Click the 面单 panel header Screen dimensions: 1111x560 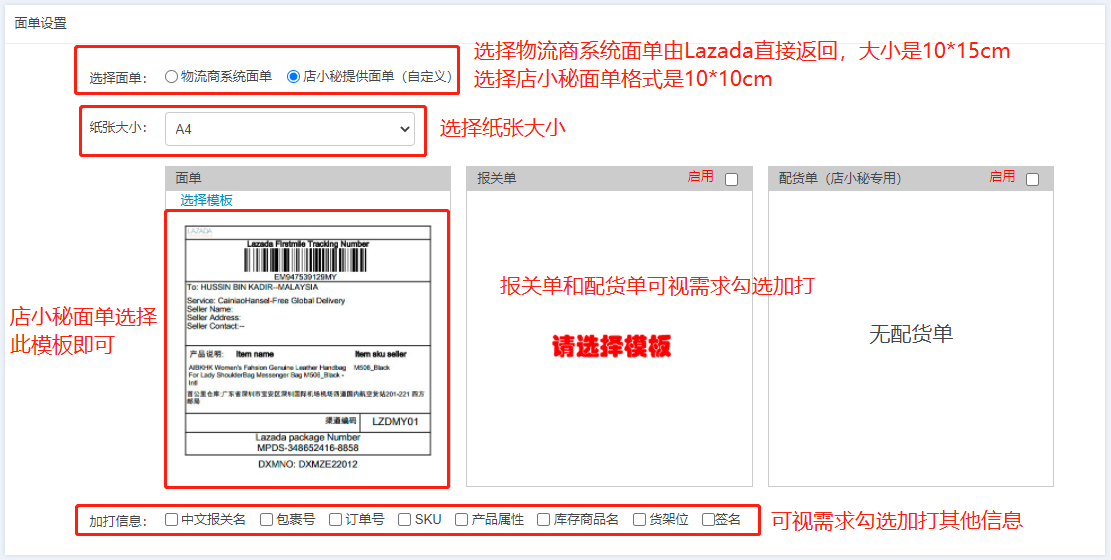tap(308, 179)
